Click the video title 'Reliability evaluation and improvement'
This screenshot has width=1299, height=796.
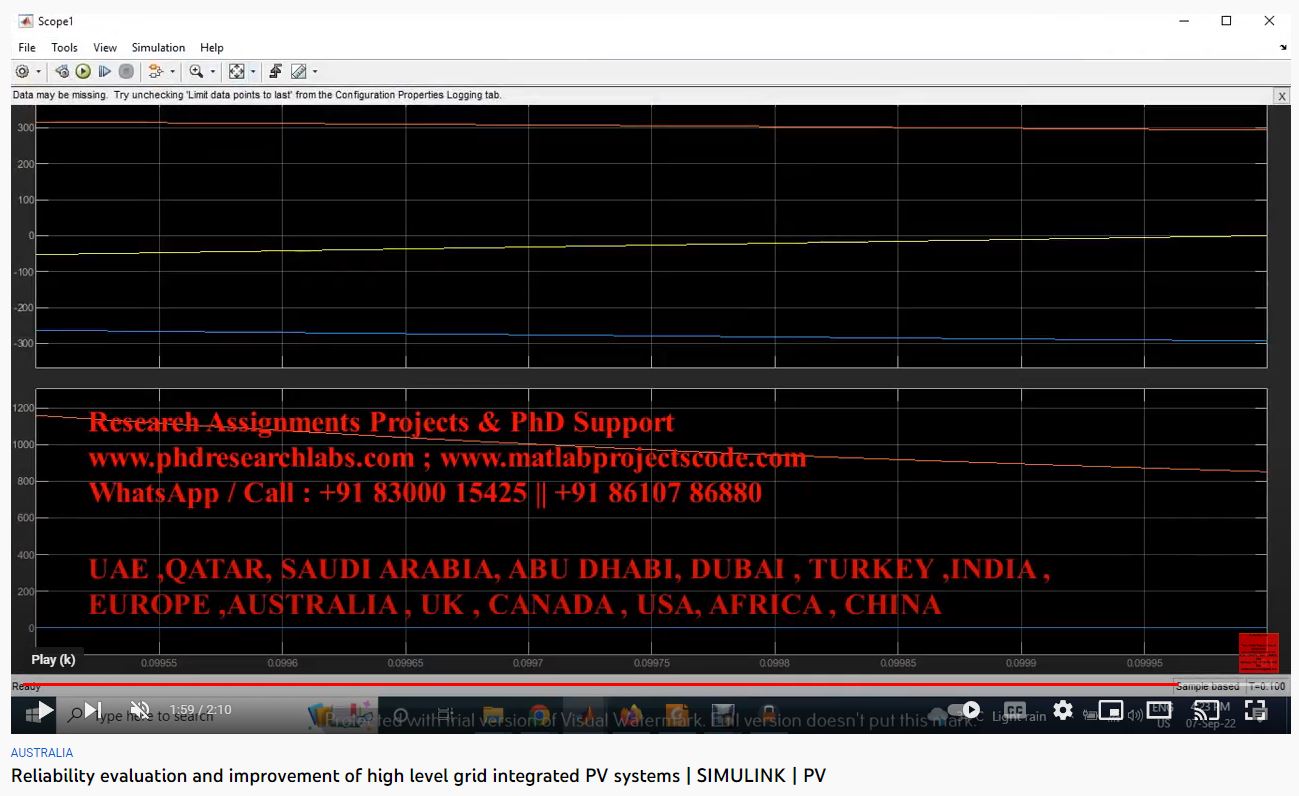418,775
